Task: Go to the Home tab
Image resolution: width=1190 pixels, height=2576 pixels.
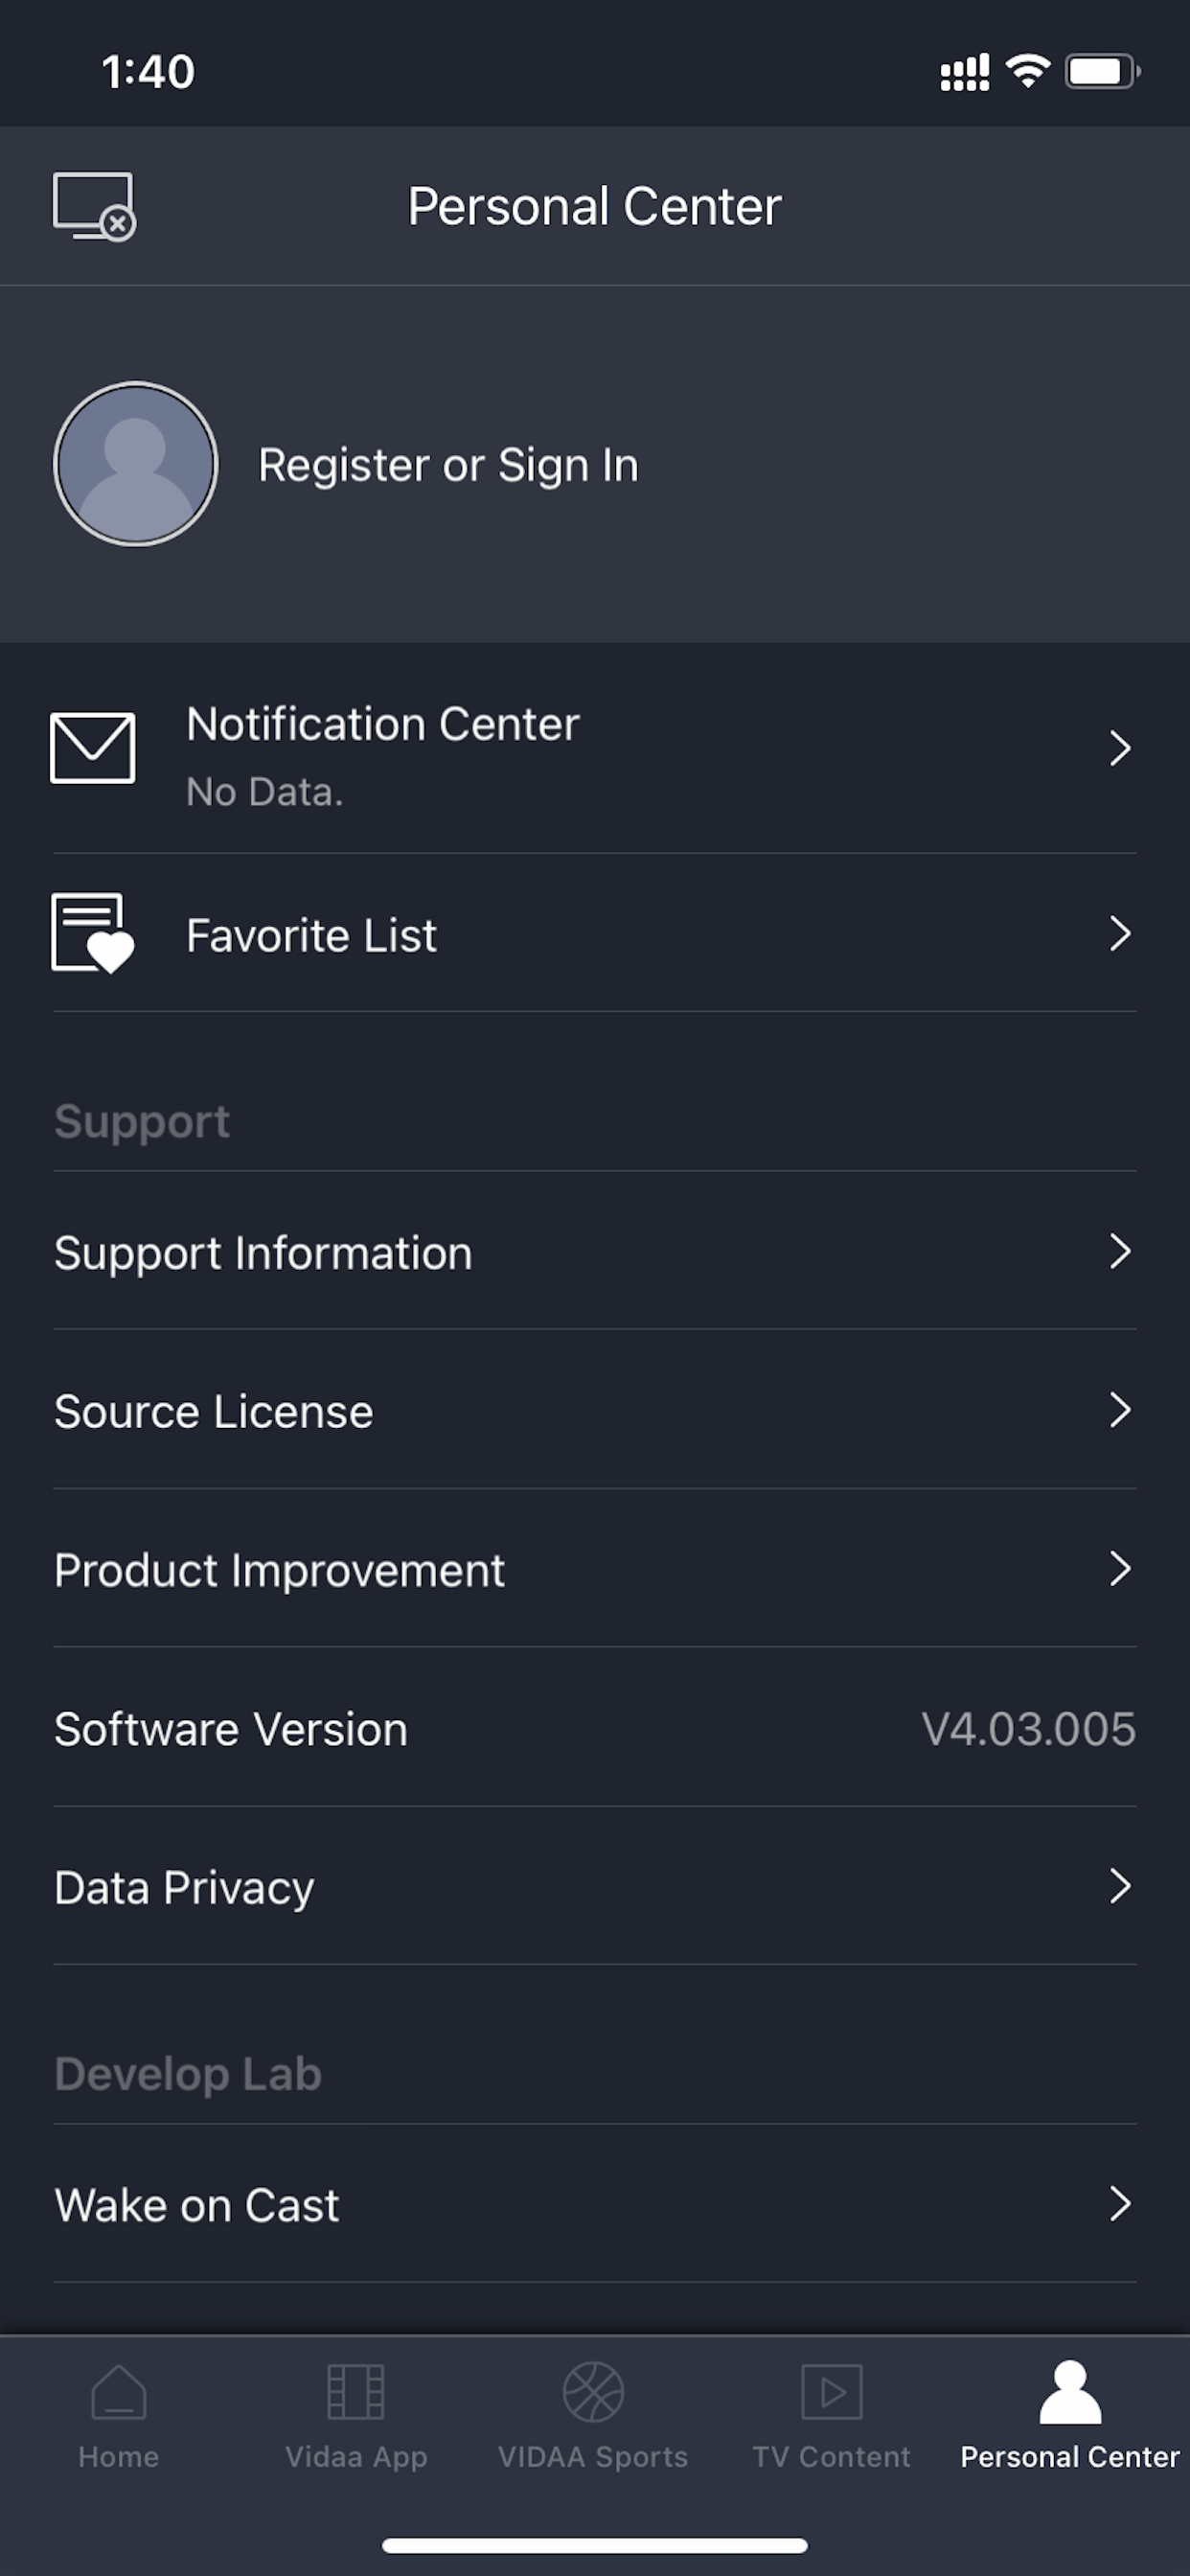Action: pos(119,2413)
